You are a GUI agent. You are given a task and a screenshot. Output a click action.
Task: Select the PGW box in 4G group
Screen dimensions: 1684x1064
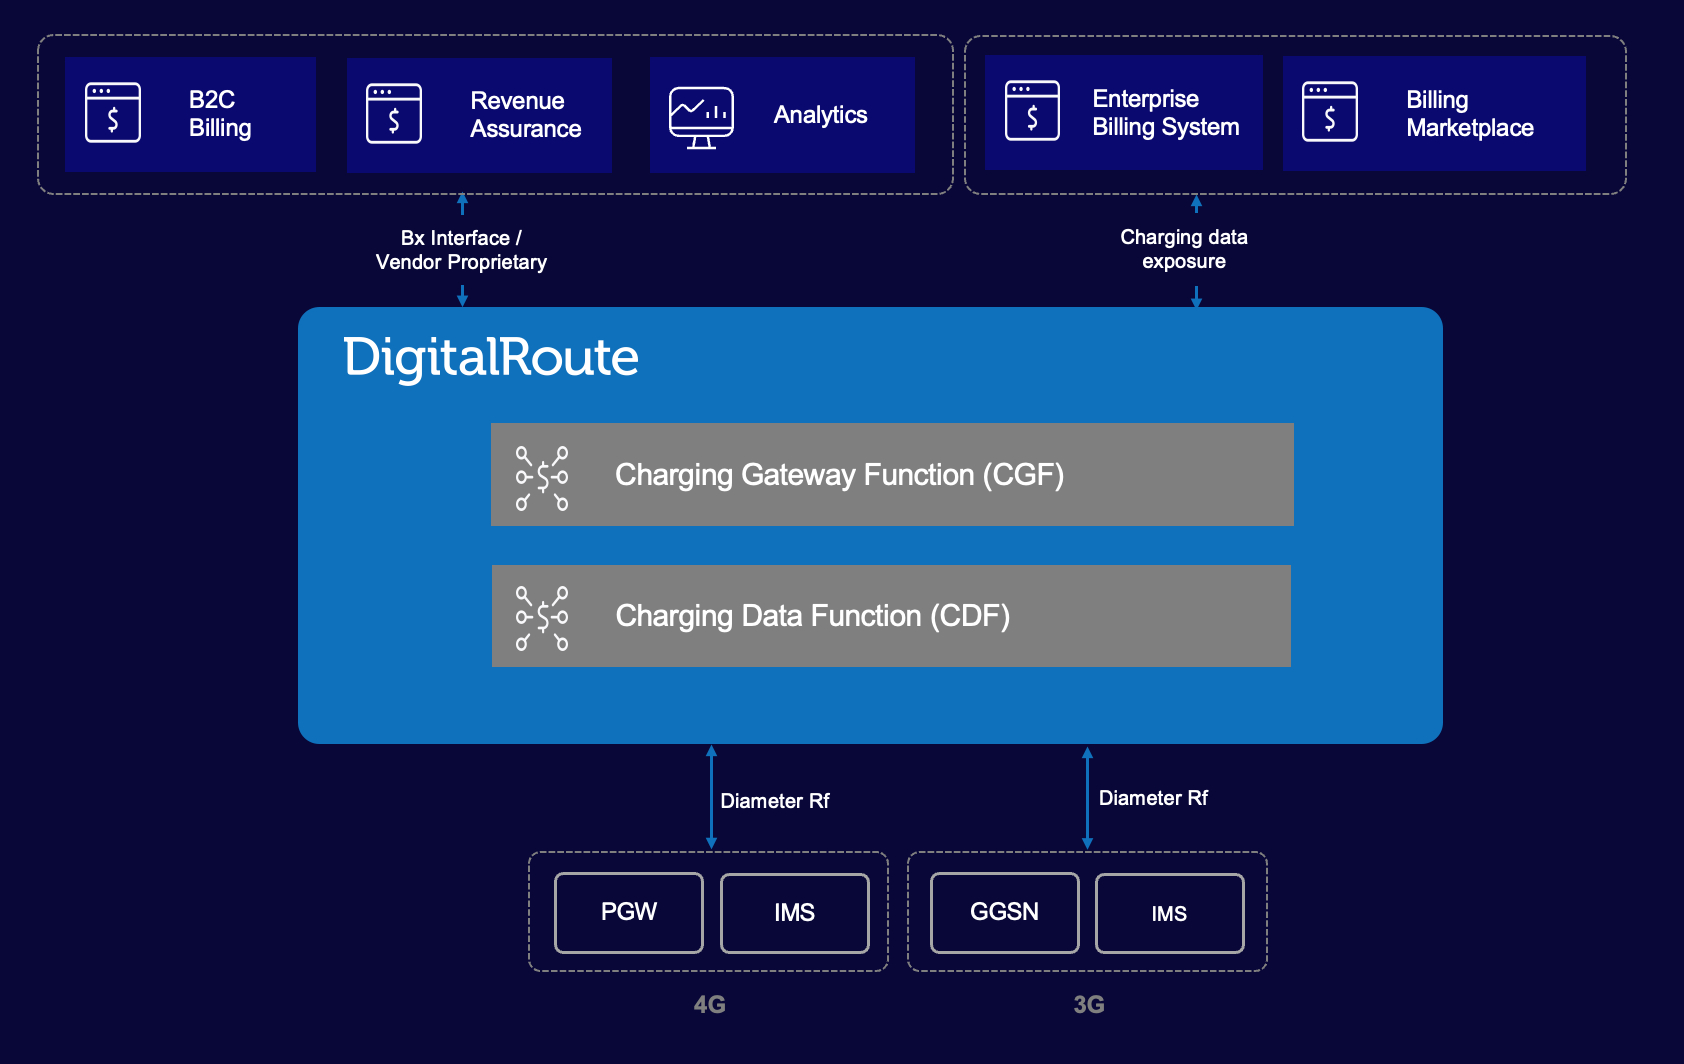629,912
